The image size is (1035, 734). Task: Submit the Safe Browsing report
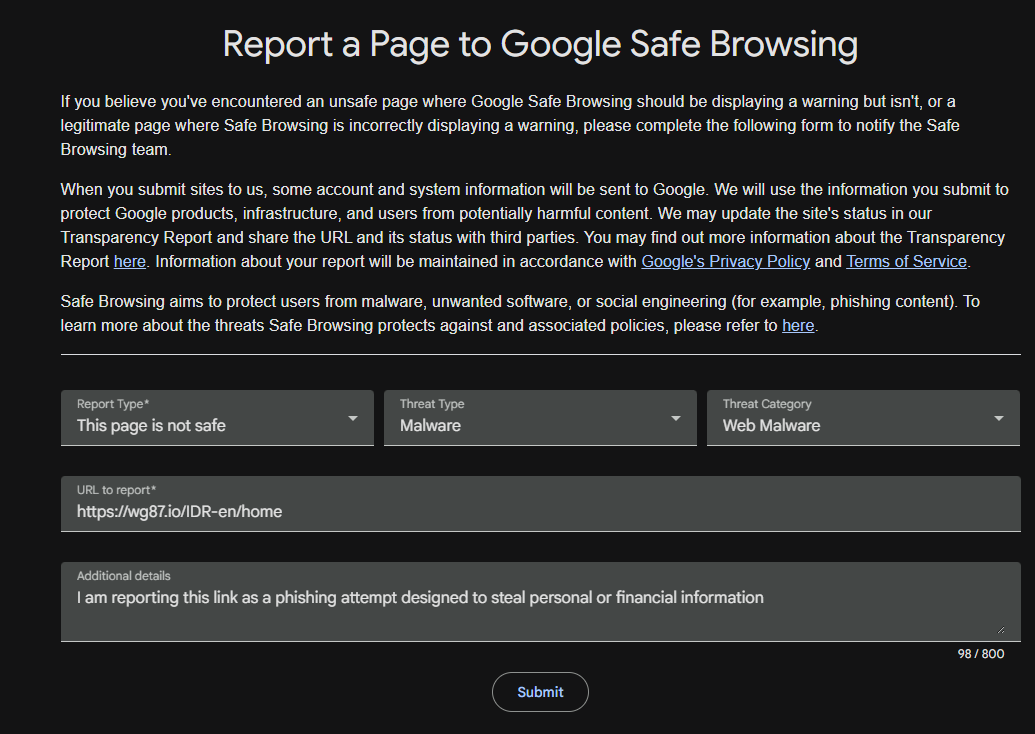tap(540, 692)
